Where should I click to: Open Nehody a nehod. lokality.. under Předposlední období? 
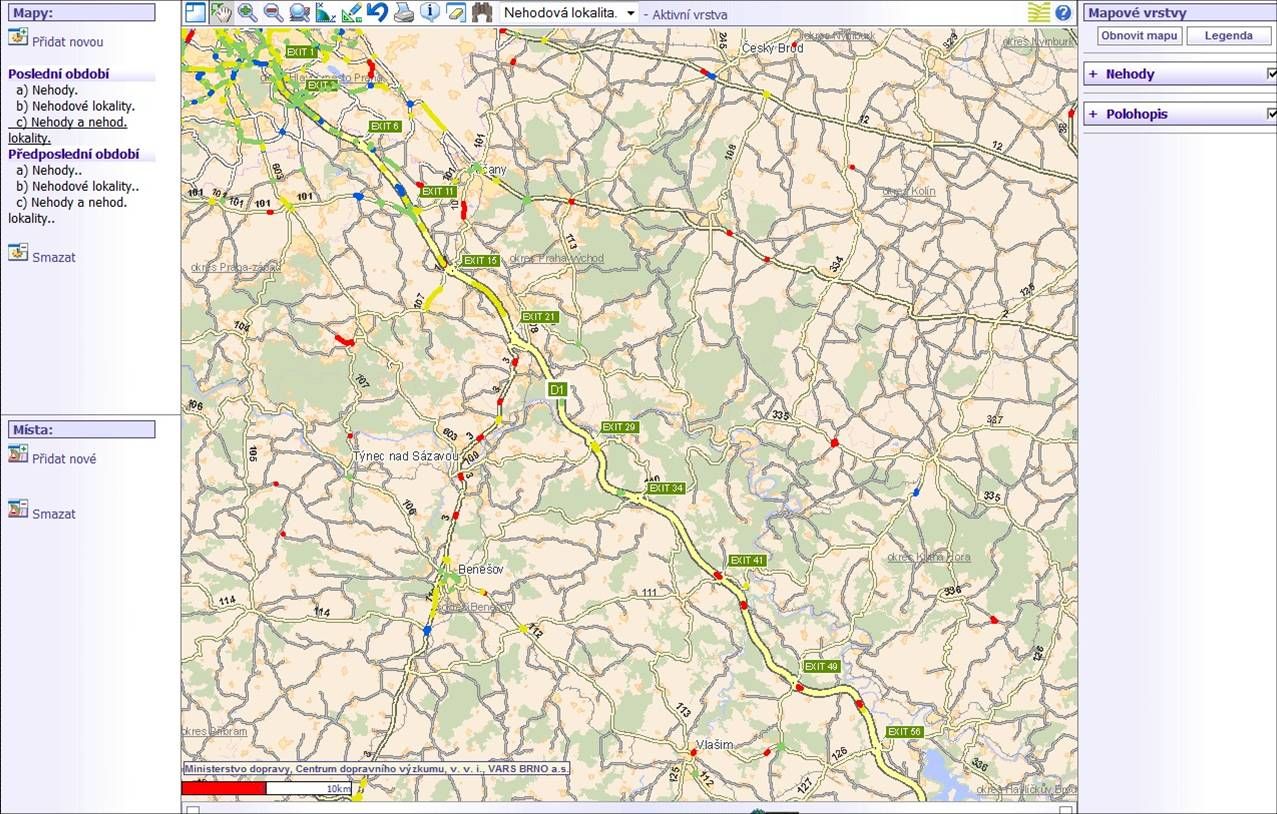point(68,210)
